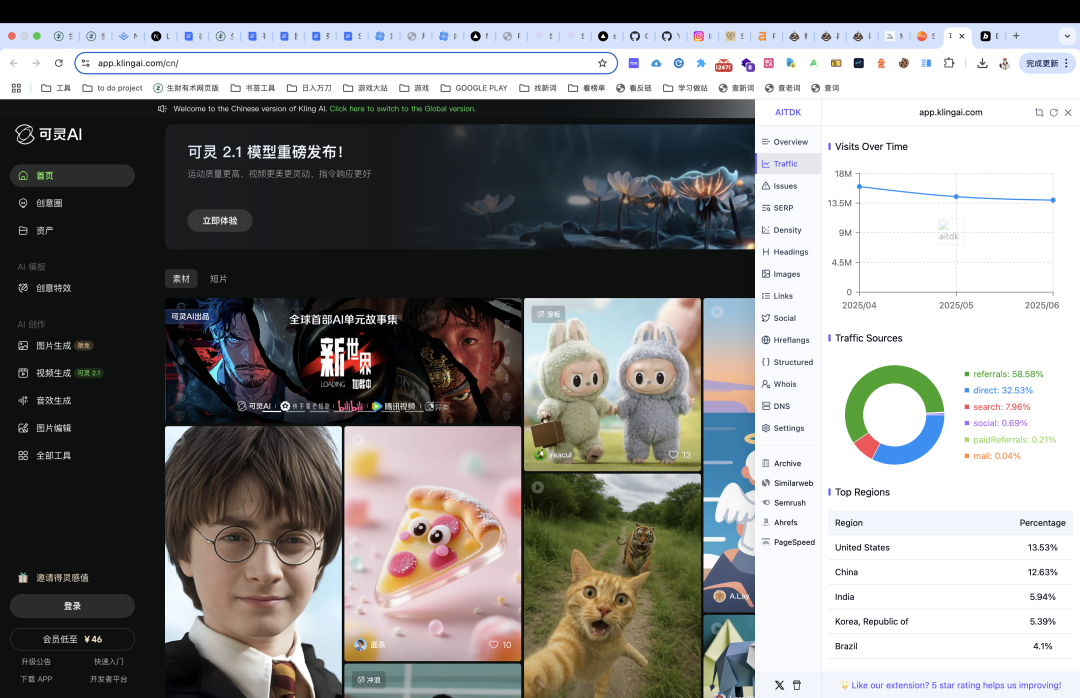Click the 登录 login button
1080x698 pixels.
pos(72,606)
